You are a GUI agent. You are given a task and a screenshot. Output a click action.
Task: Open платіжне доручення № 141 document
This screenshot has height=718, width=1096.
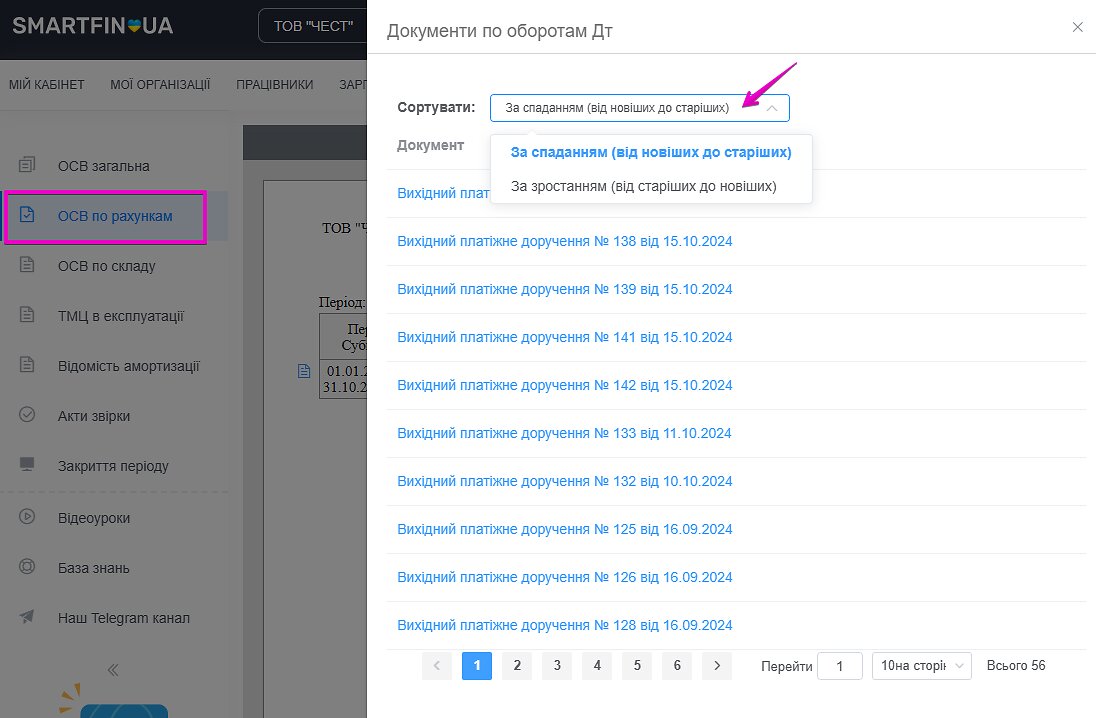[x=565, y=337]
